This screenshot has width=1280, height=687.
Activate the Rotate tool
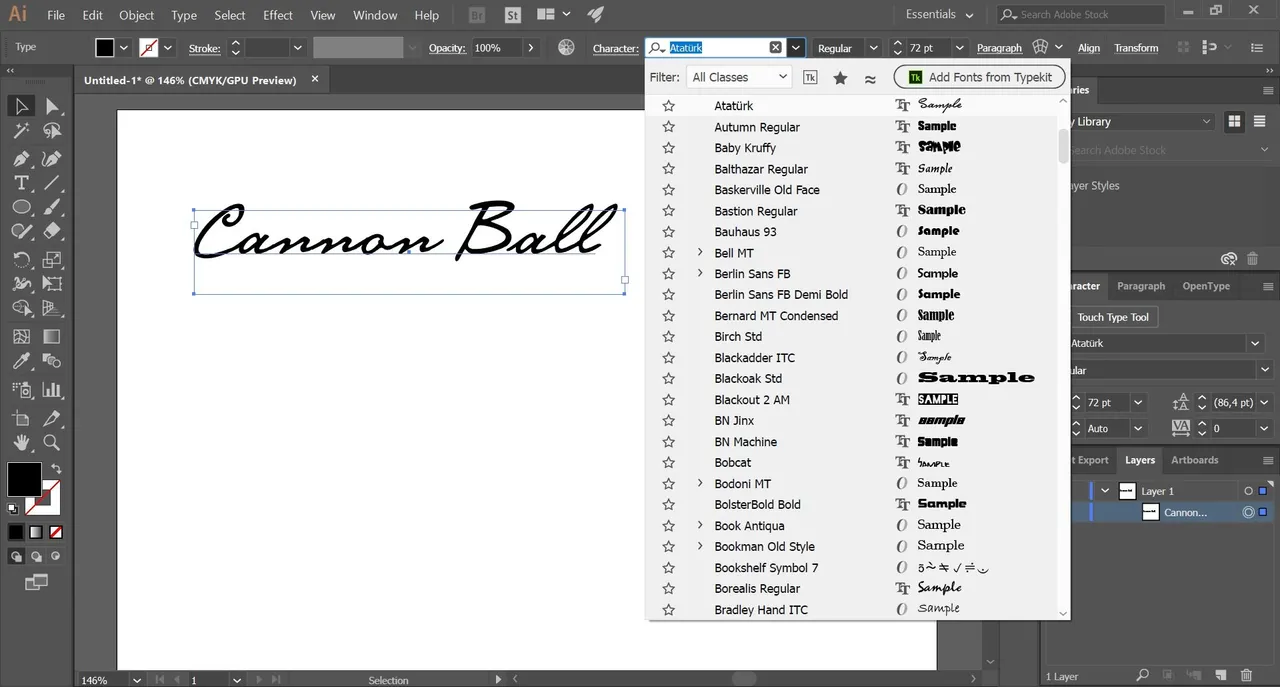[x=21, y=260]
